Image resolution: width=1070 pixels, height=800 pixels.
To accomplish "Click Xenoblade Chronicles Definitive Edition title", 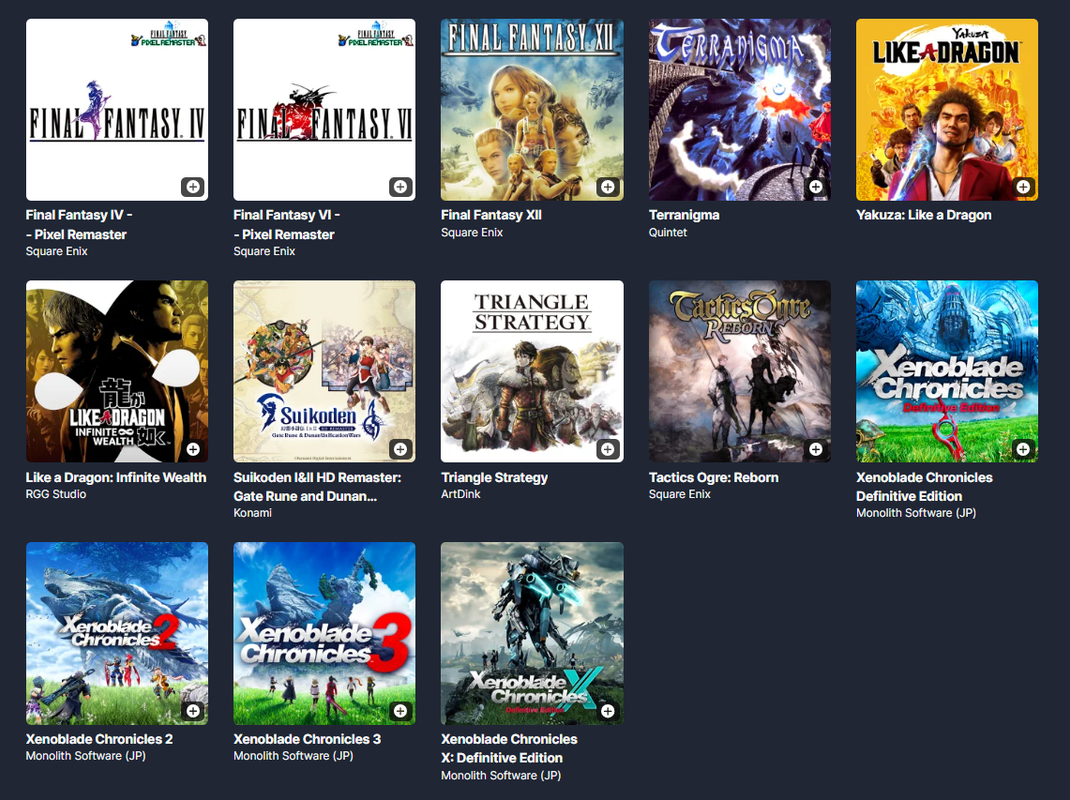I will tap(925, 487).
